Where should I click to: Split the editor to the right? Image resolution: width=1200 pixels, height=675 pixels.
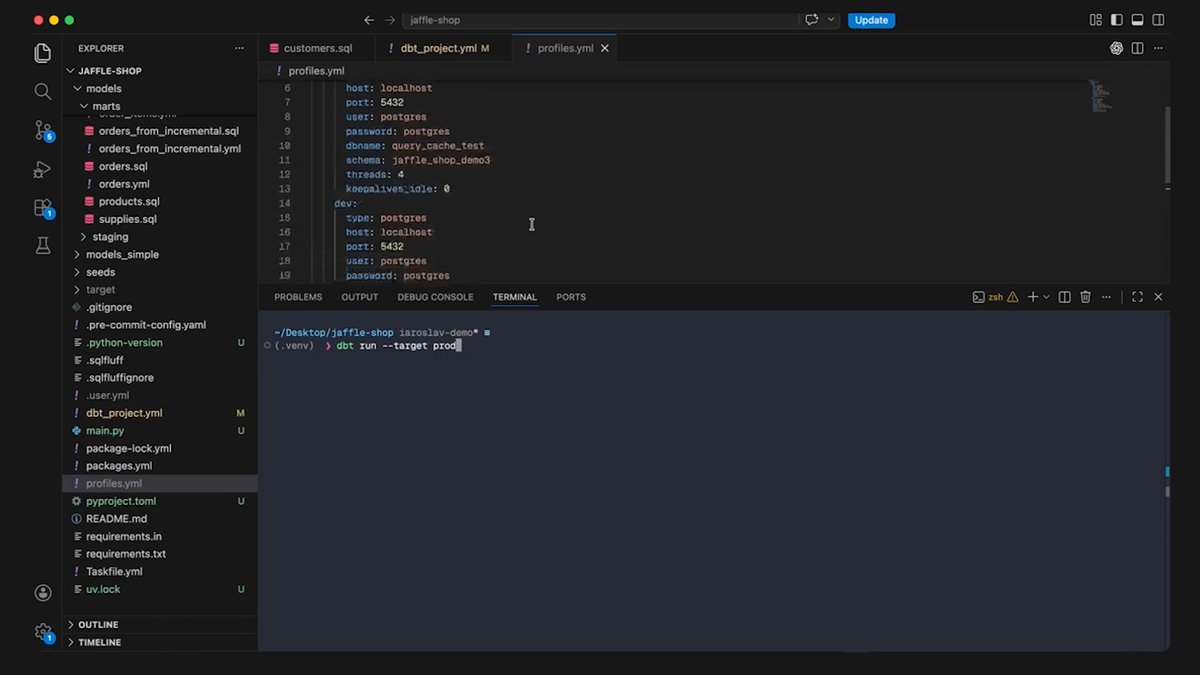[x=1139, y=48]
